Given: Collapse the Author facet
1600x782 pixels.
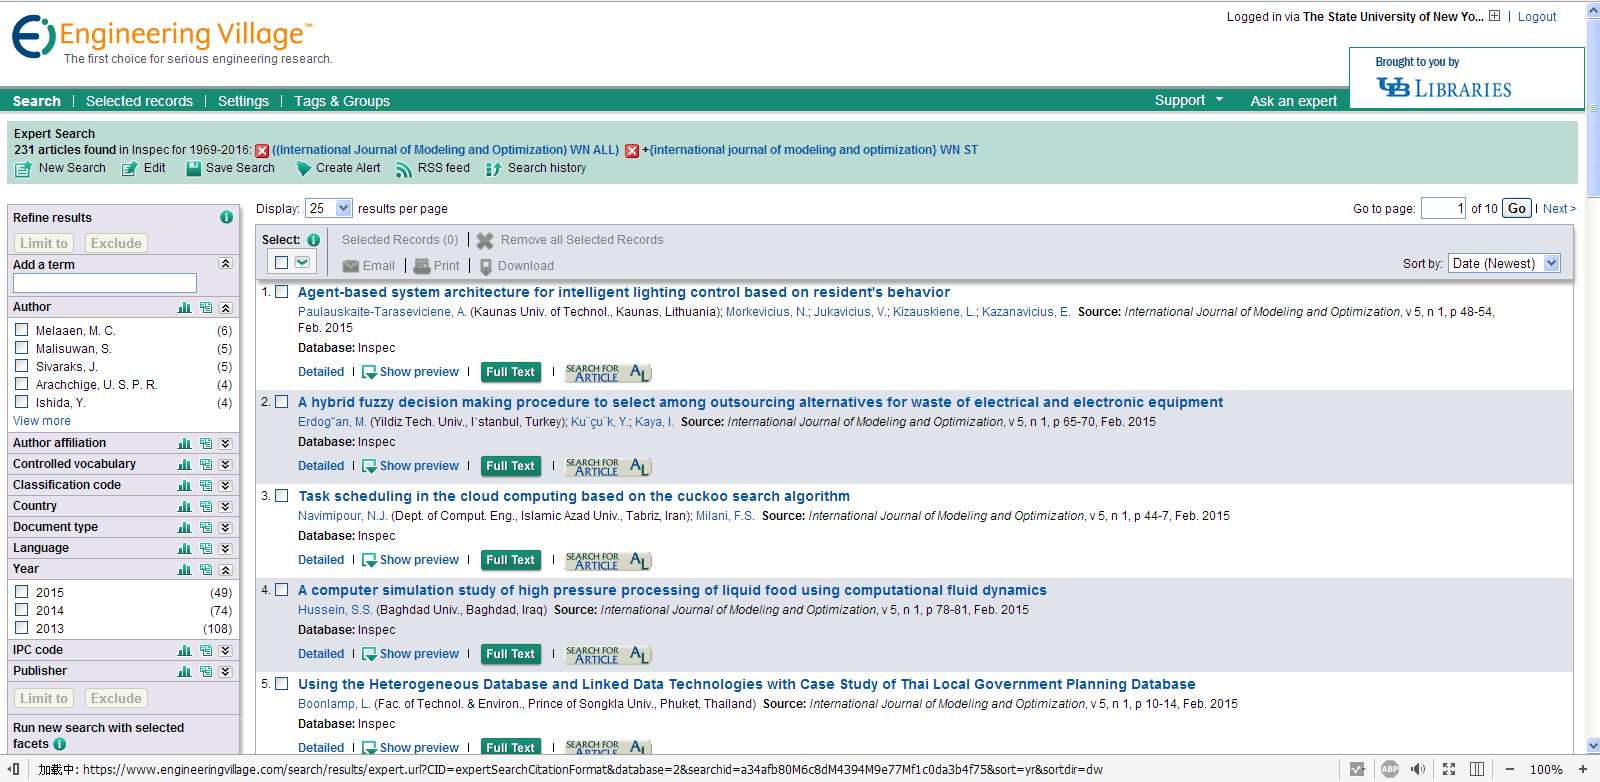Looking at the screenshot, I should tap(225, 308).
